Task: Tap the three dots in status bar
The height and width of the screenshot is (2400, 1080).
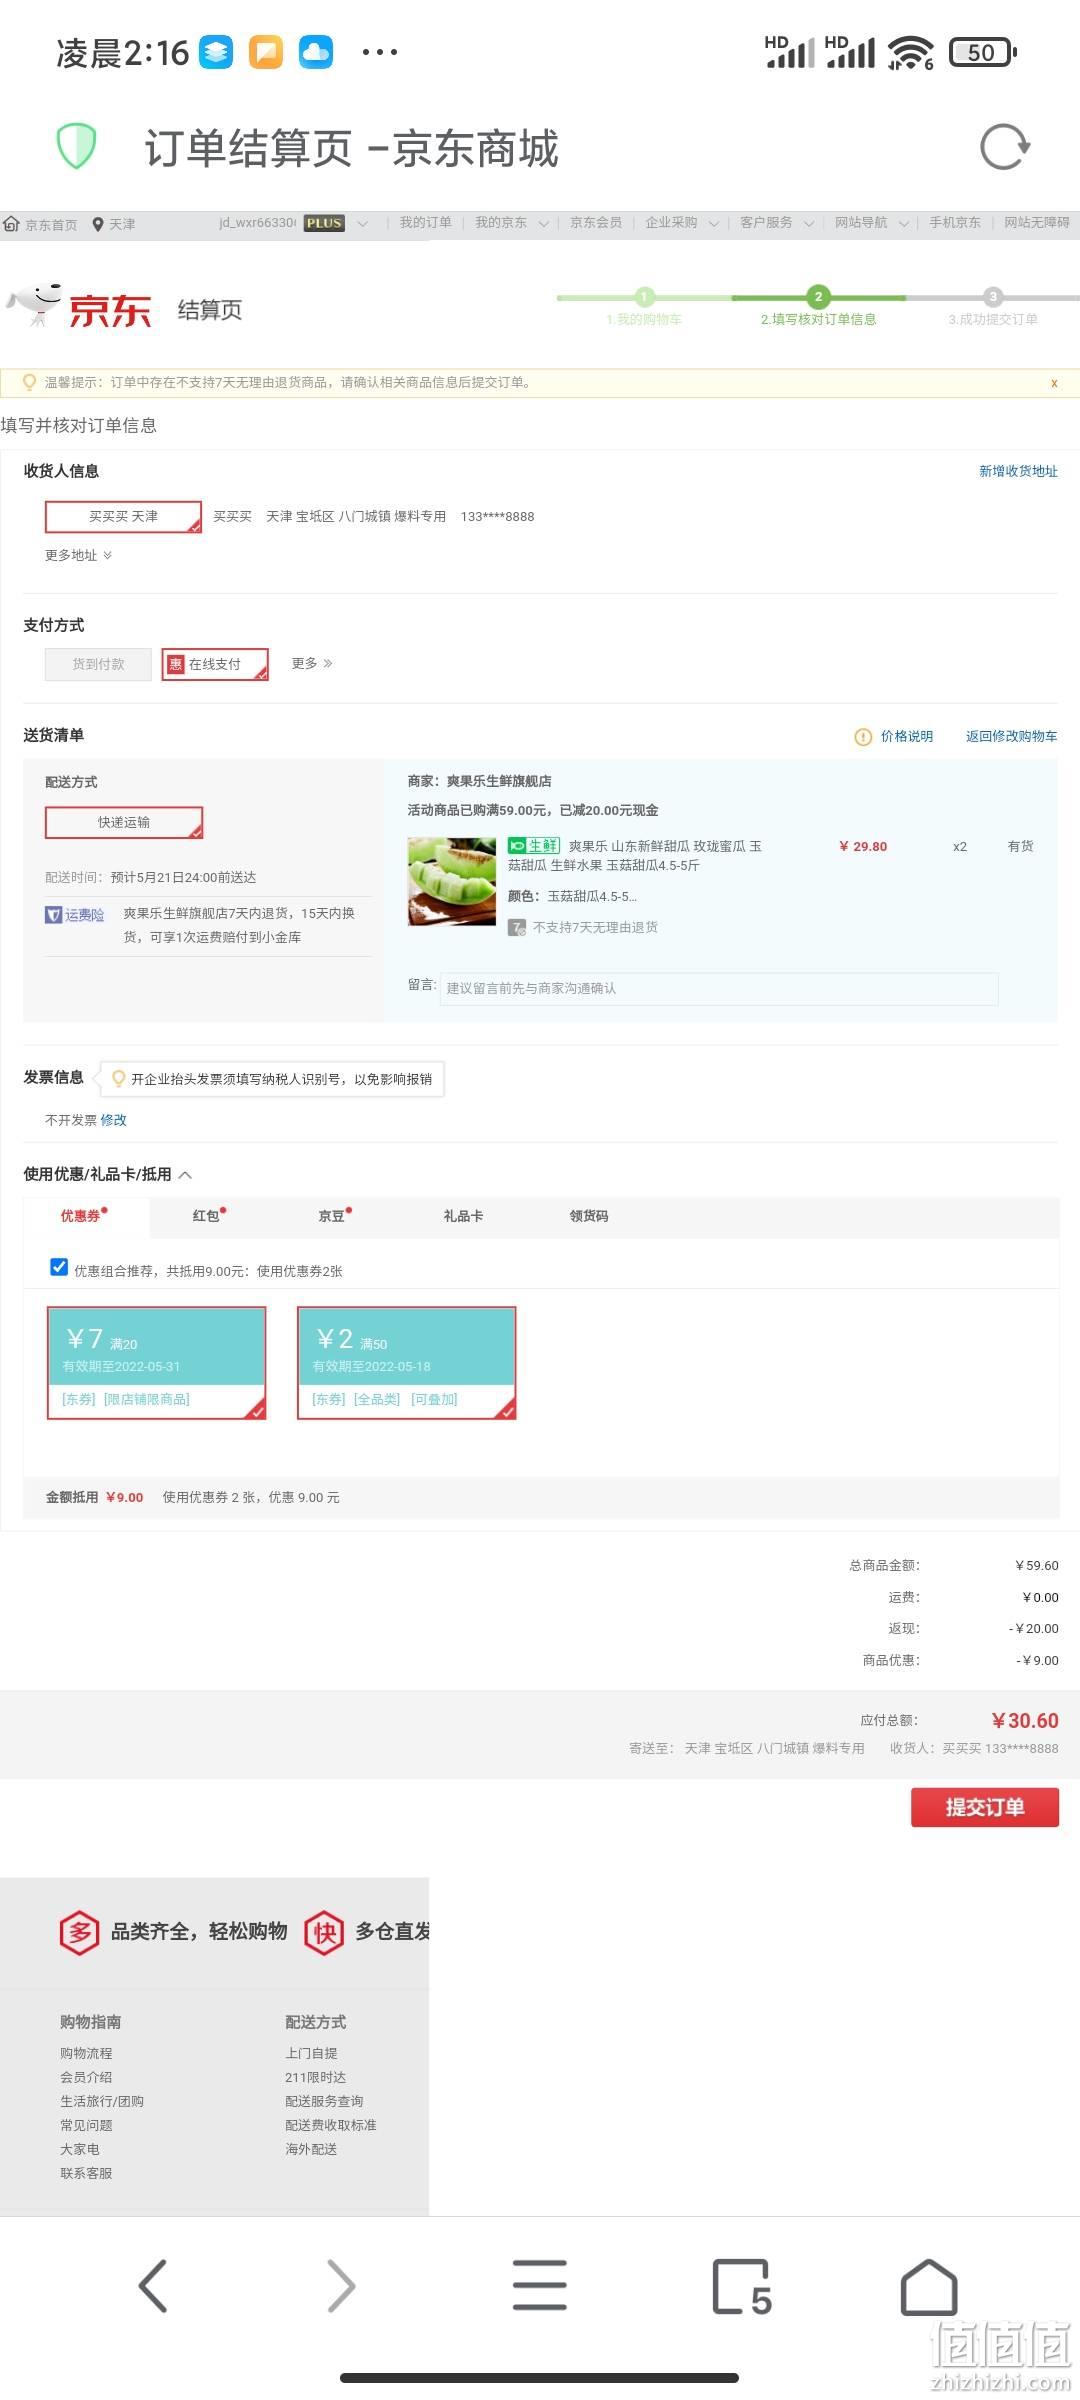Action: click(x=380, y=52)
